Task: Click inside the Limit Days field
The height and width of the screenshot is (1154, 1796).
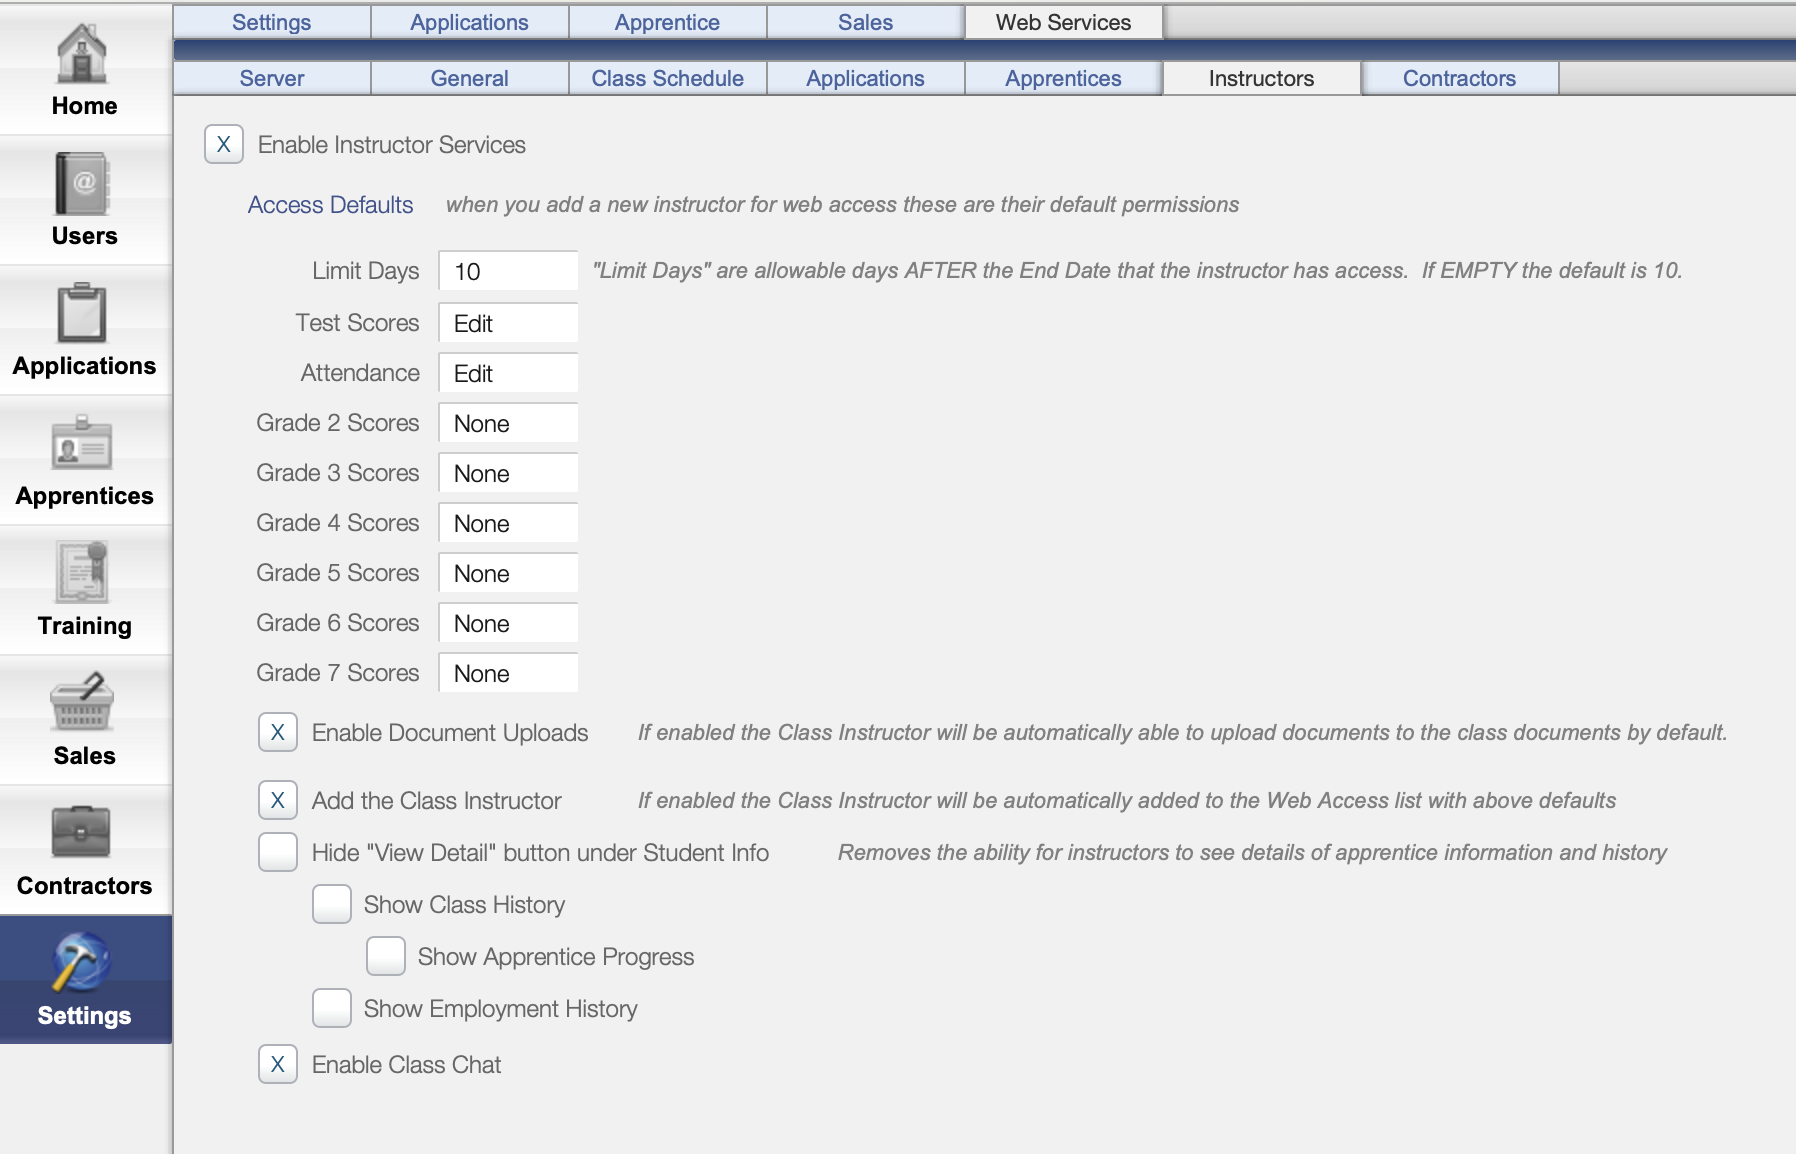Action: coord(507,270)
